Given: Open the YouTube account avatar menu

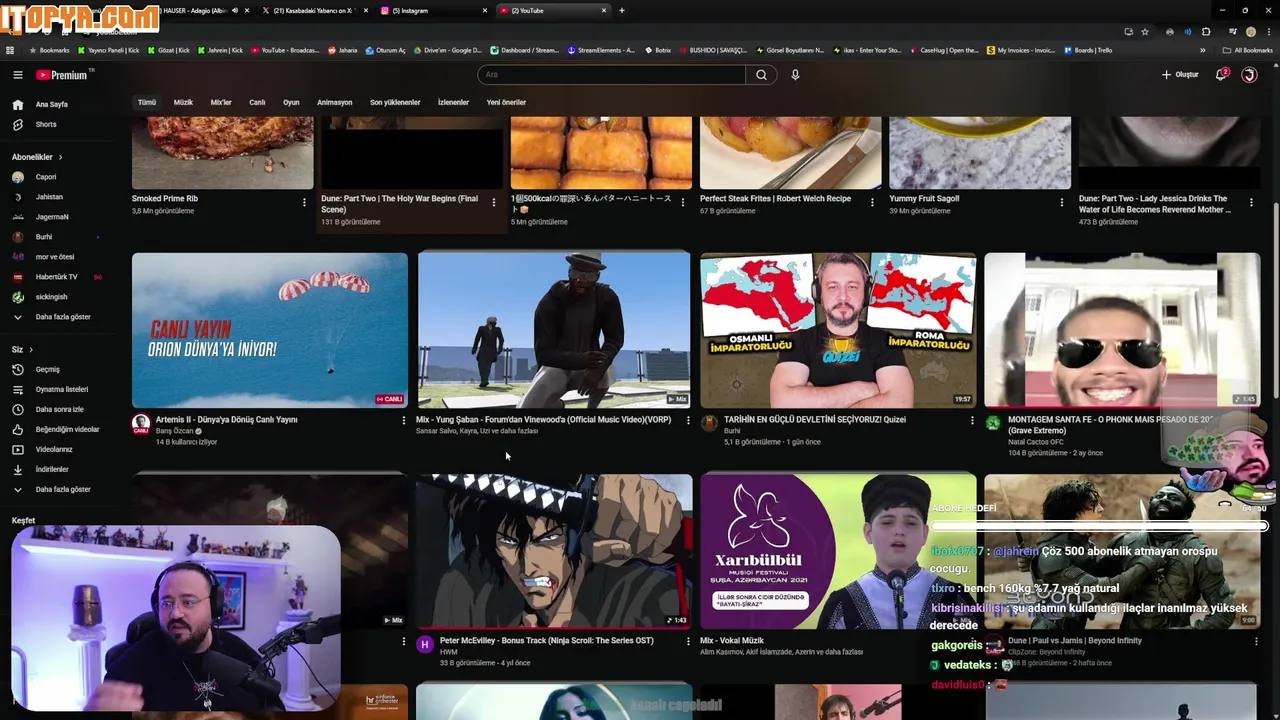Looking at the screenshot, I should 1249,75.
